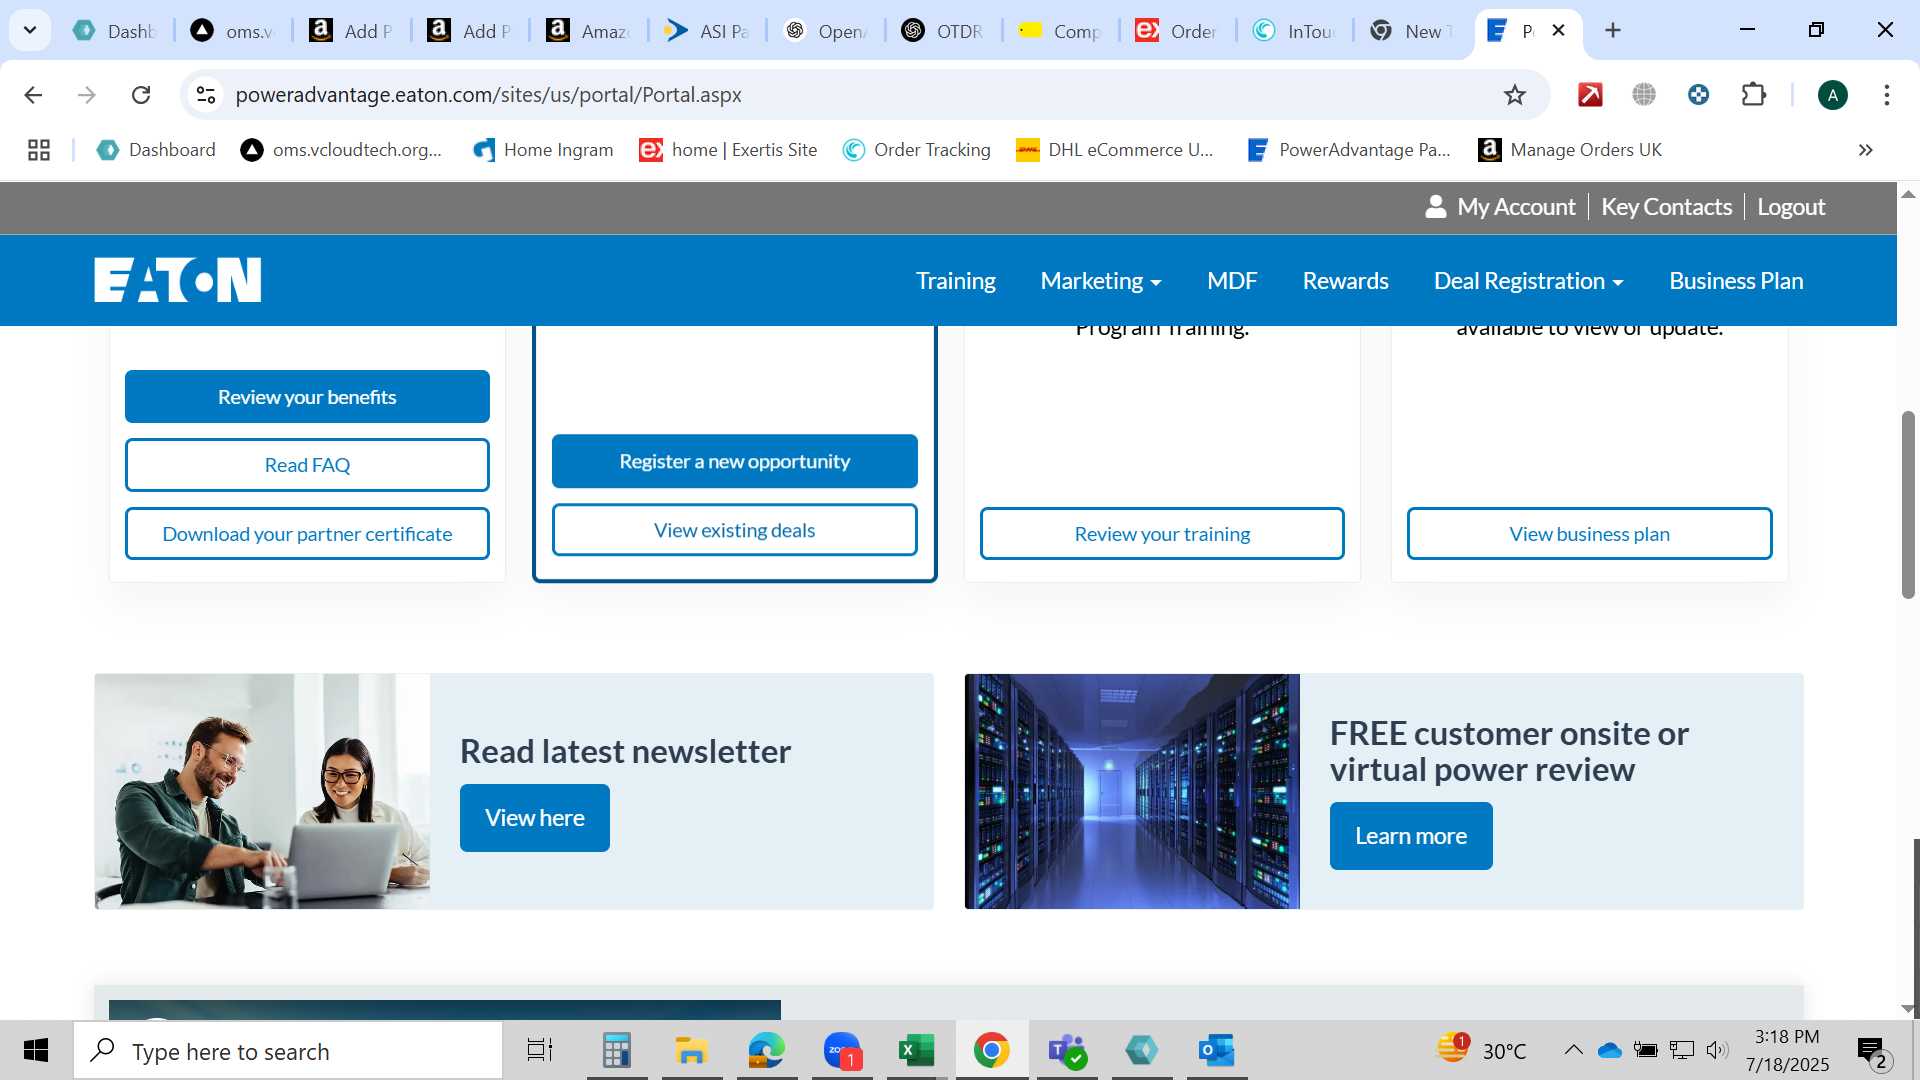Image resolution: width=1920 pixels, height=1080 pixels.
Task: Click the page vertical scrollbar thumb
Action: click(1908, 505)
